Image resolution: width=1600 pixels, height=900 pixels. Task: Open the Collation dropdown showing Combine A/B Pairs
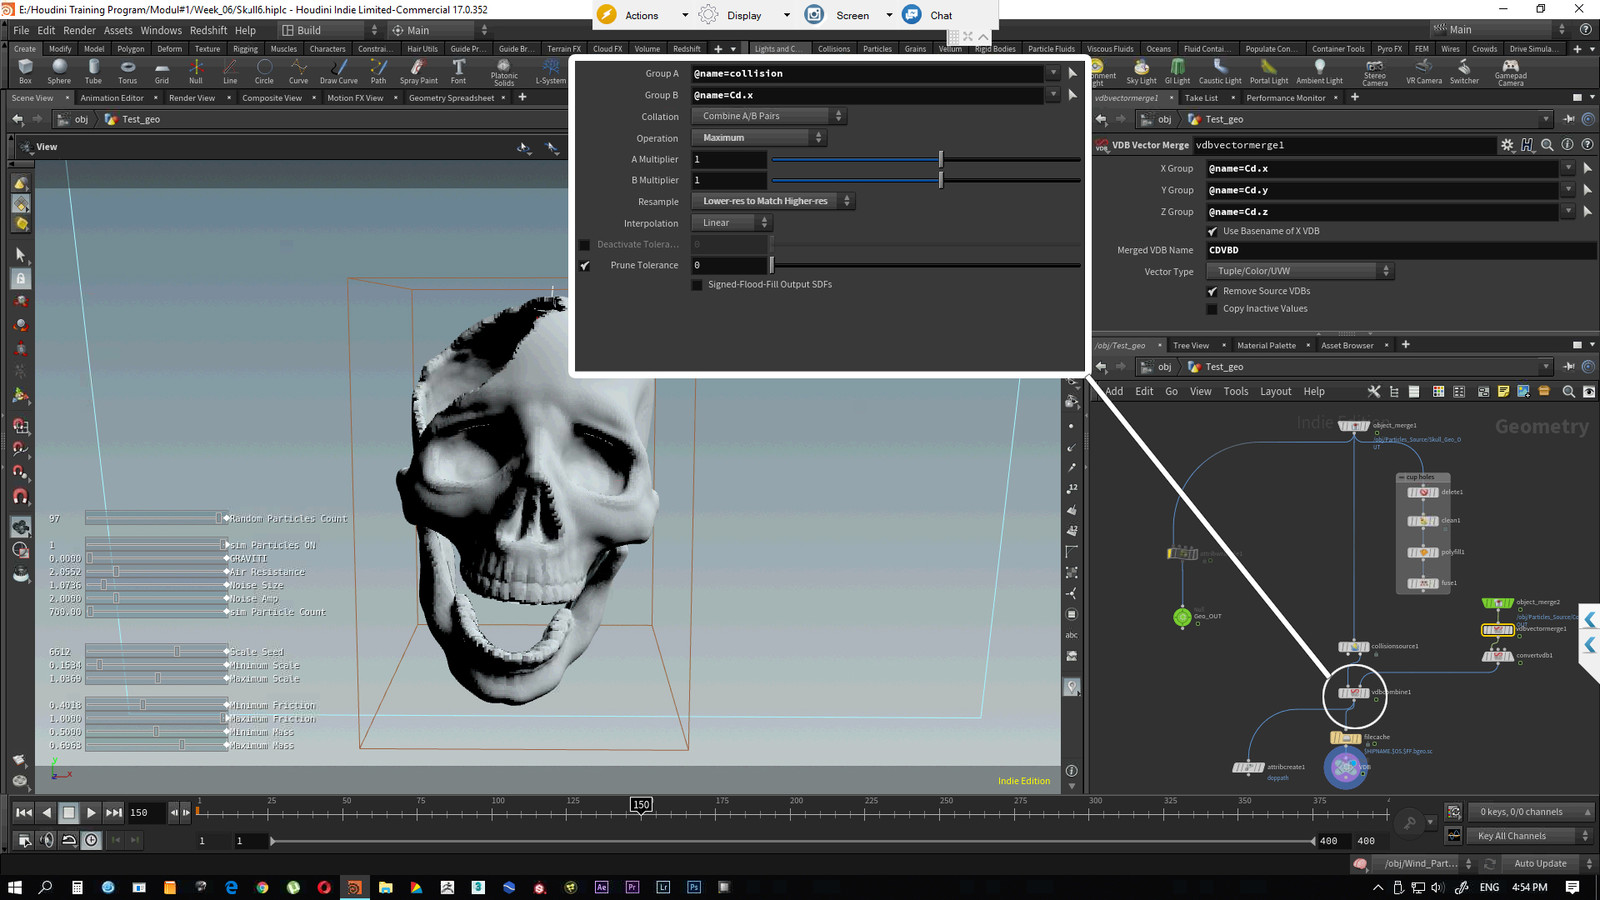766,115
